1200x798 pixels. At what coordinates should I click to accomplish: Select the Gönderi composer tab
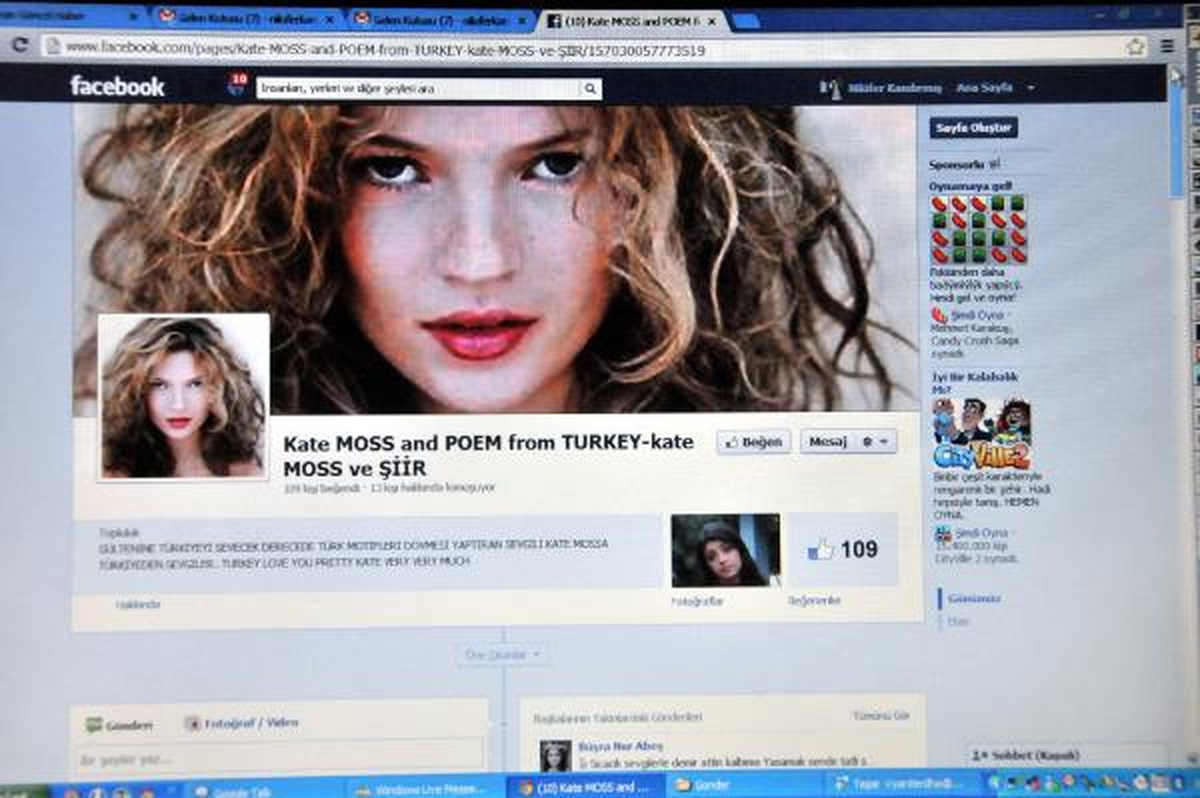pos(119,724)
